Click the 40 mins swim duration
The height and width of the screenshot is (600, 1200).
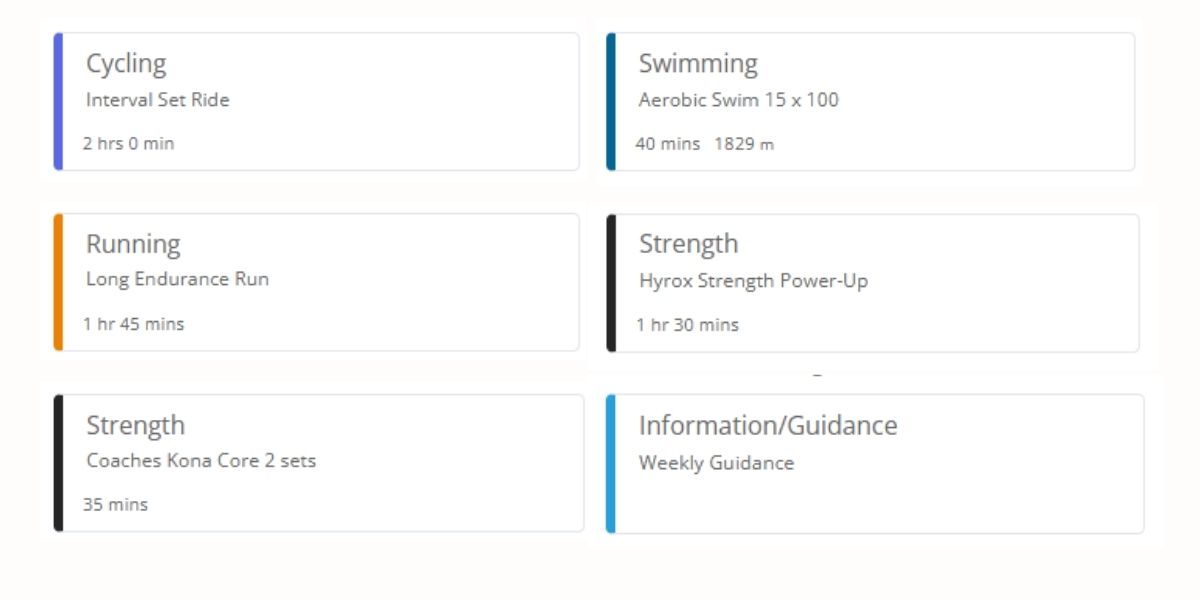click(x=667, y=143)
